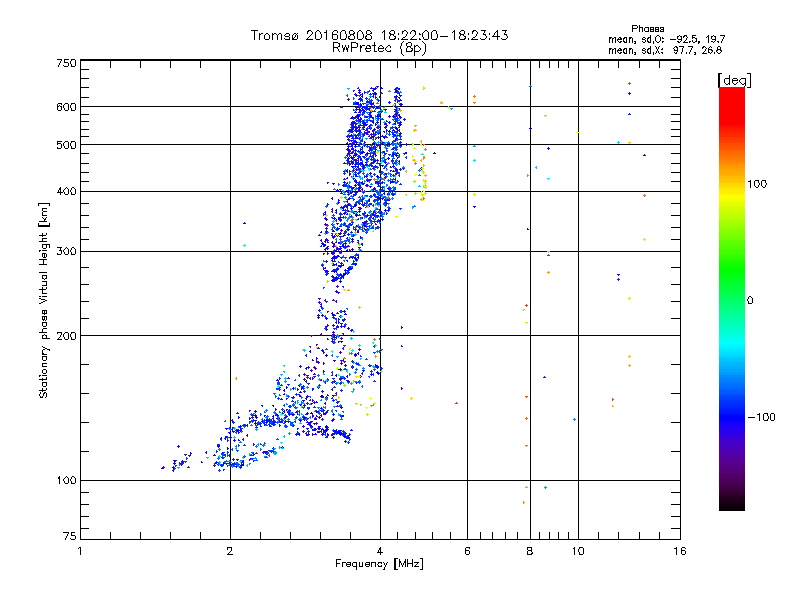
Task: Click the '1' x-axis tick label
Action: pos(80,551)
